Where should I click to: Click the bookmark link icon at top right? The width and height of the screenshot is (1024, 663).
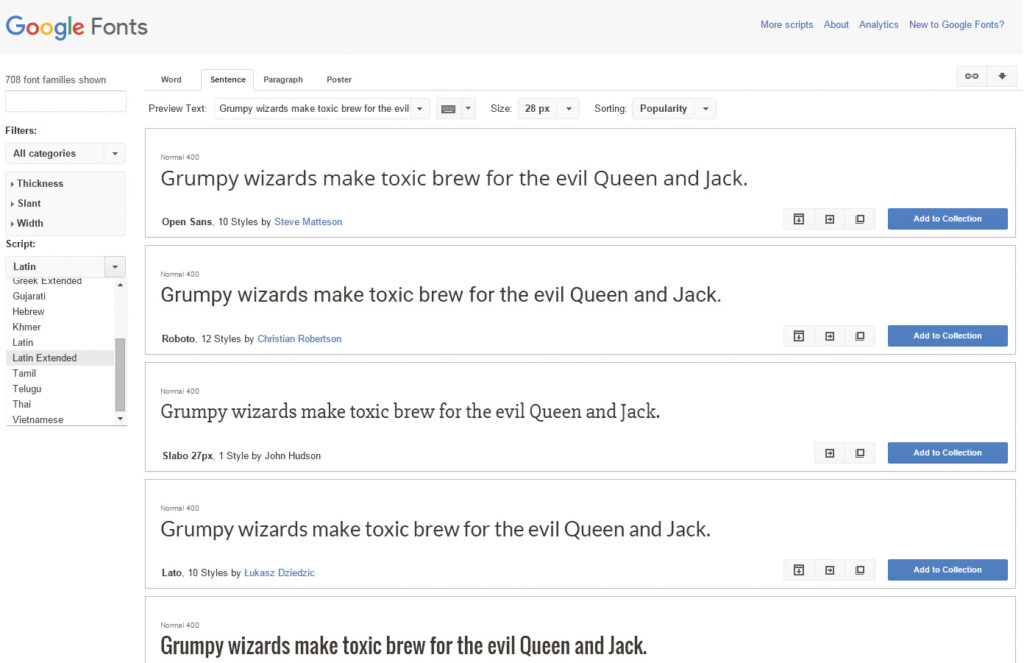coord(971,76)
